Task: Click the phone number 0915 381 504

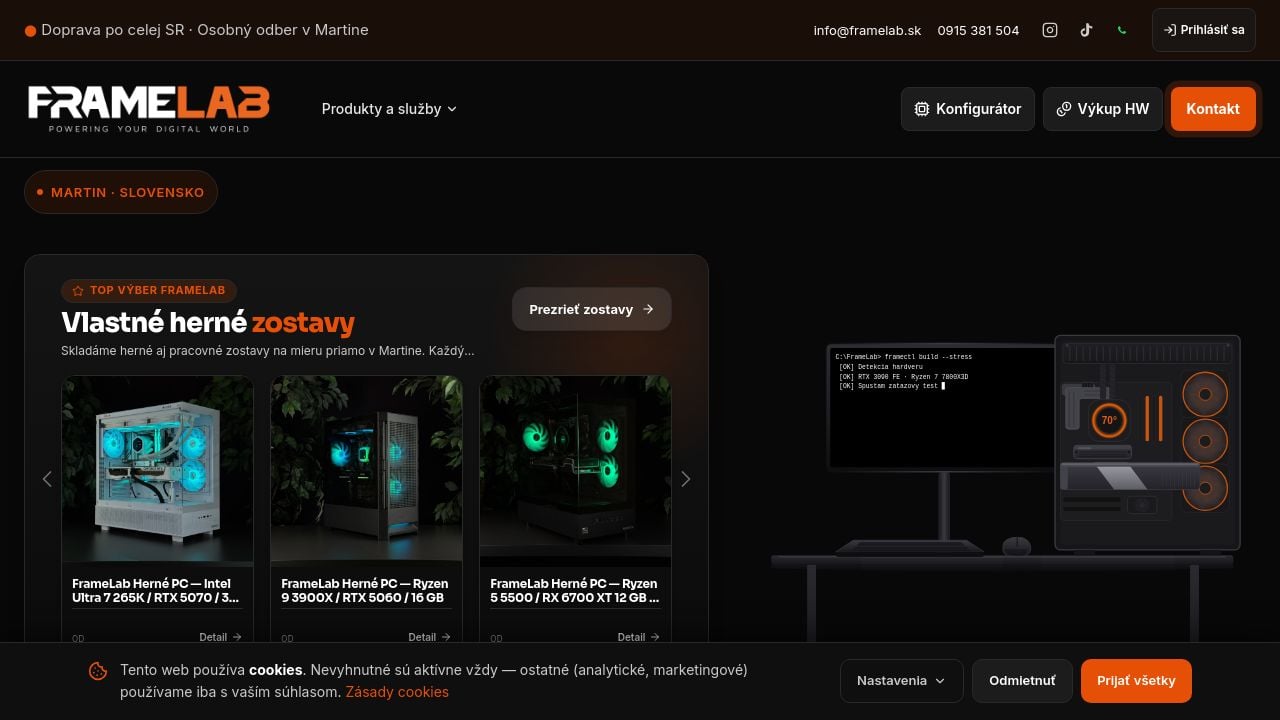Action: click(x=978, y=30)
